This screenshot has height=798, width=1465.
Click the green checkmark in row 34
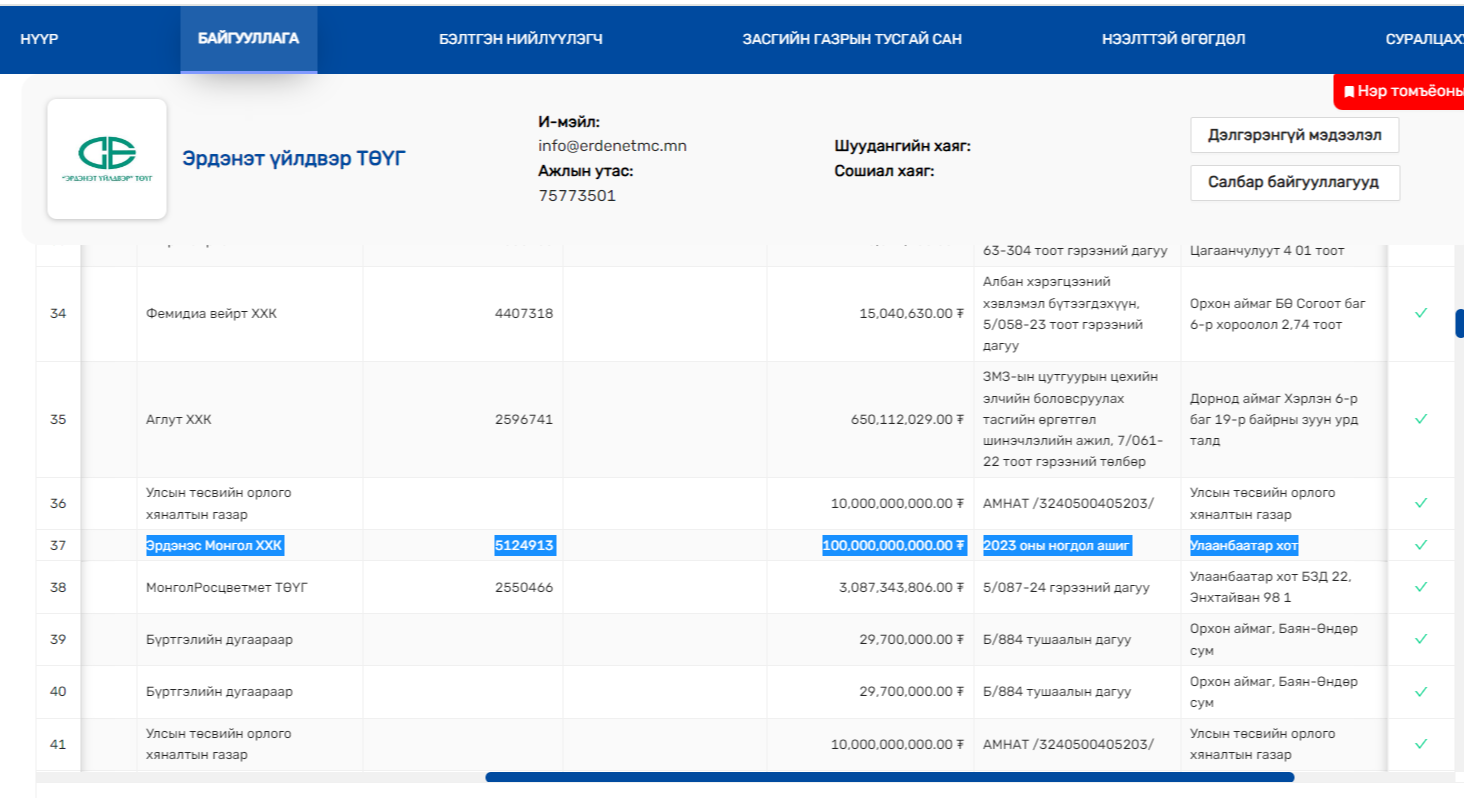pyautogui.click(x=1420, y=313)
